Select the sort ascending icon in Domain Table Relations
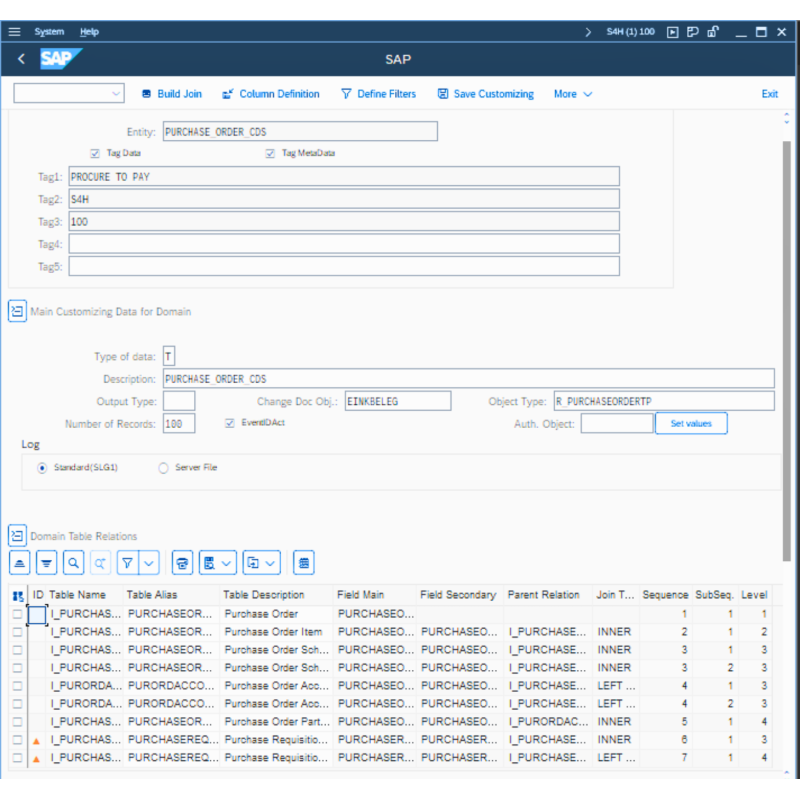 pyautogui.click(x=19, y=562)
